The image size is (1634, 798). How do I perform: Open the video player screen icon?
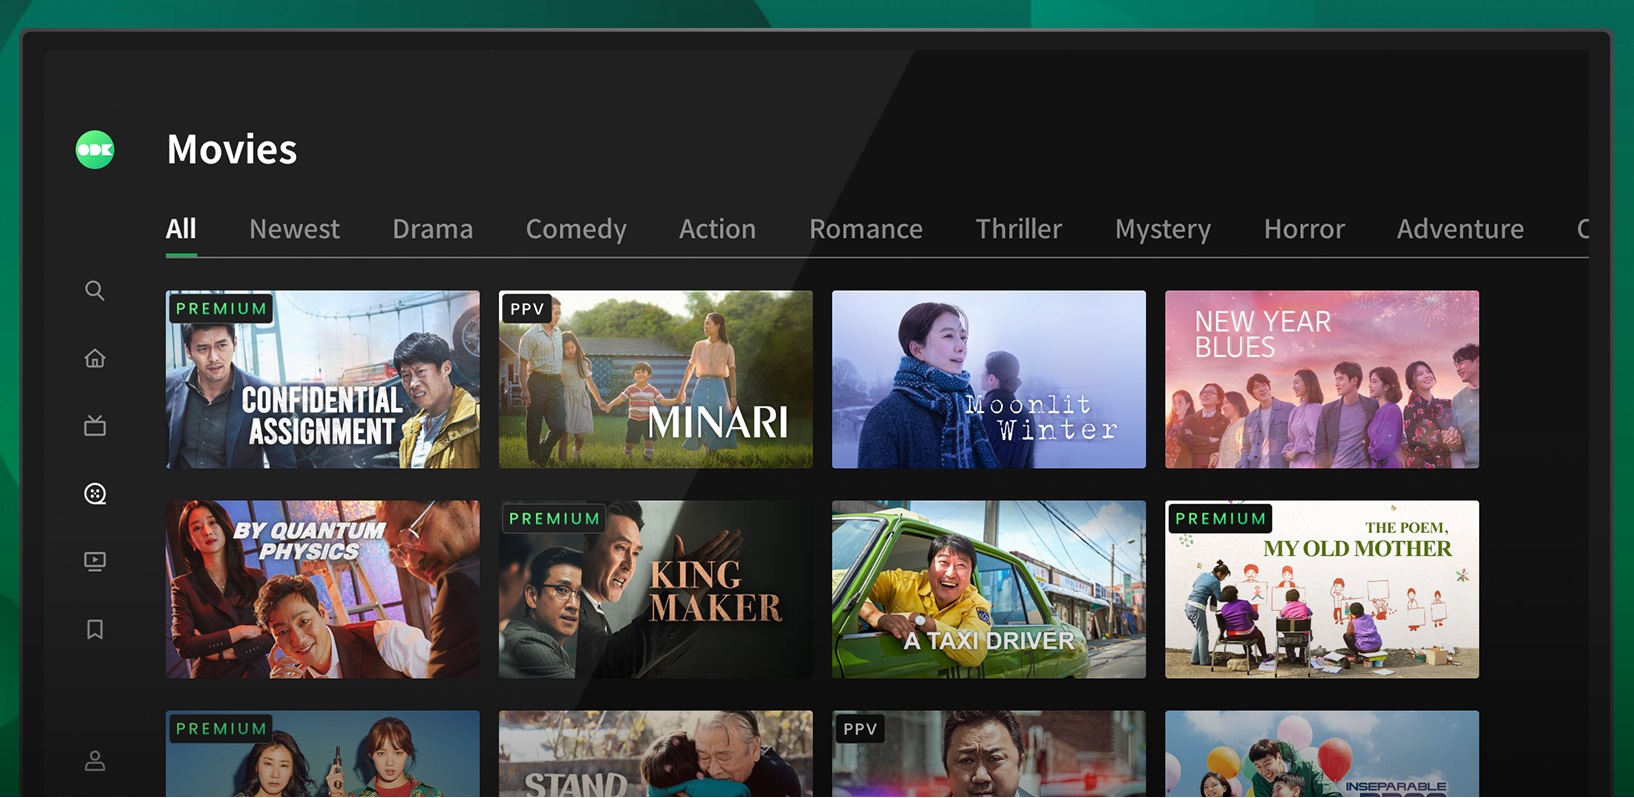pos(95,561)
